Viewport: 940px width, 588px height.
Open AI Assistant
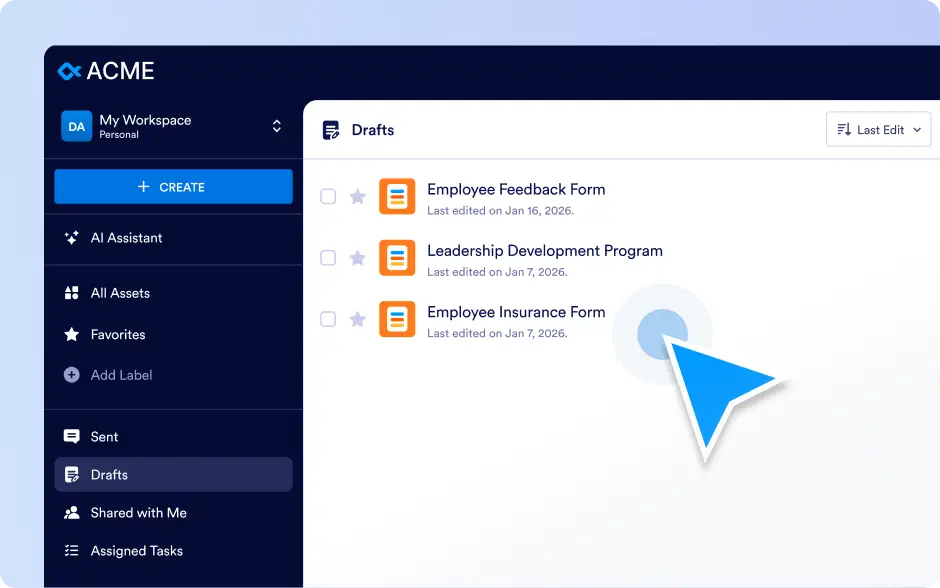(173, 238)
